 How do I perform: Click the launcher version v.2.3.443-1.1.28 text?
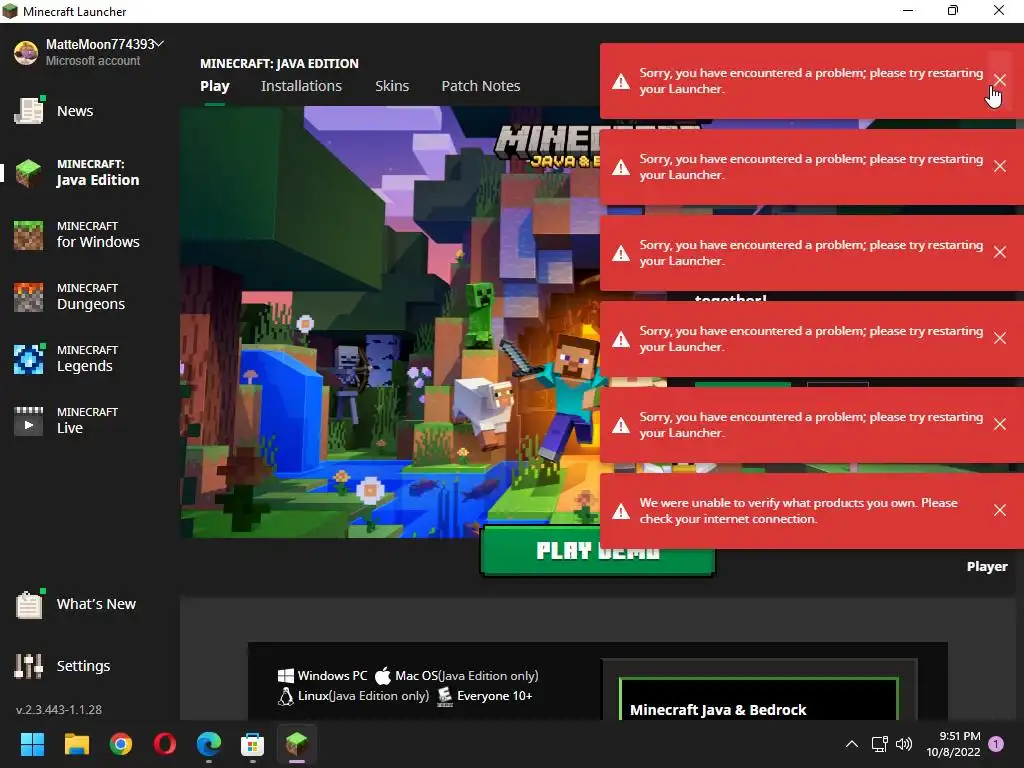[59, 709]
